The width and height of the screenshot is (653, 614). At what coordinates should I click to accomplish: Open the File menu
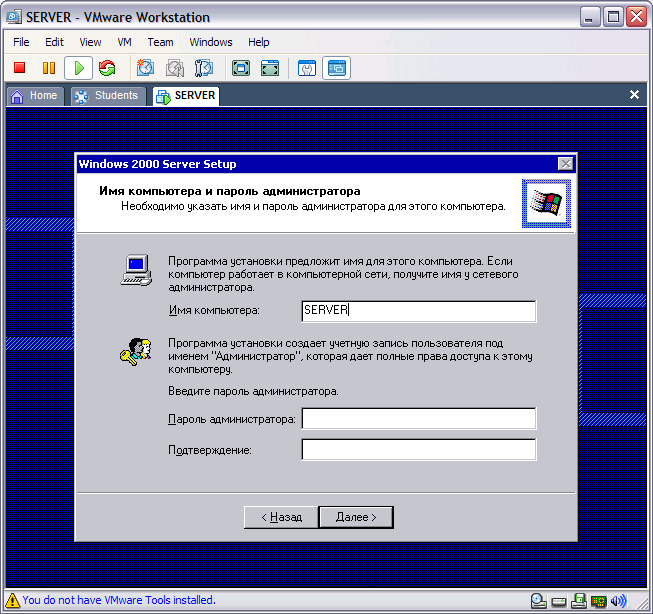(x=21, y=42)
